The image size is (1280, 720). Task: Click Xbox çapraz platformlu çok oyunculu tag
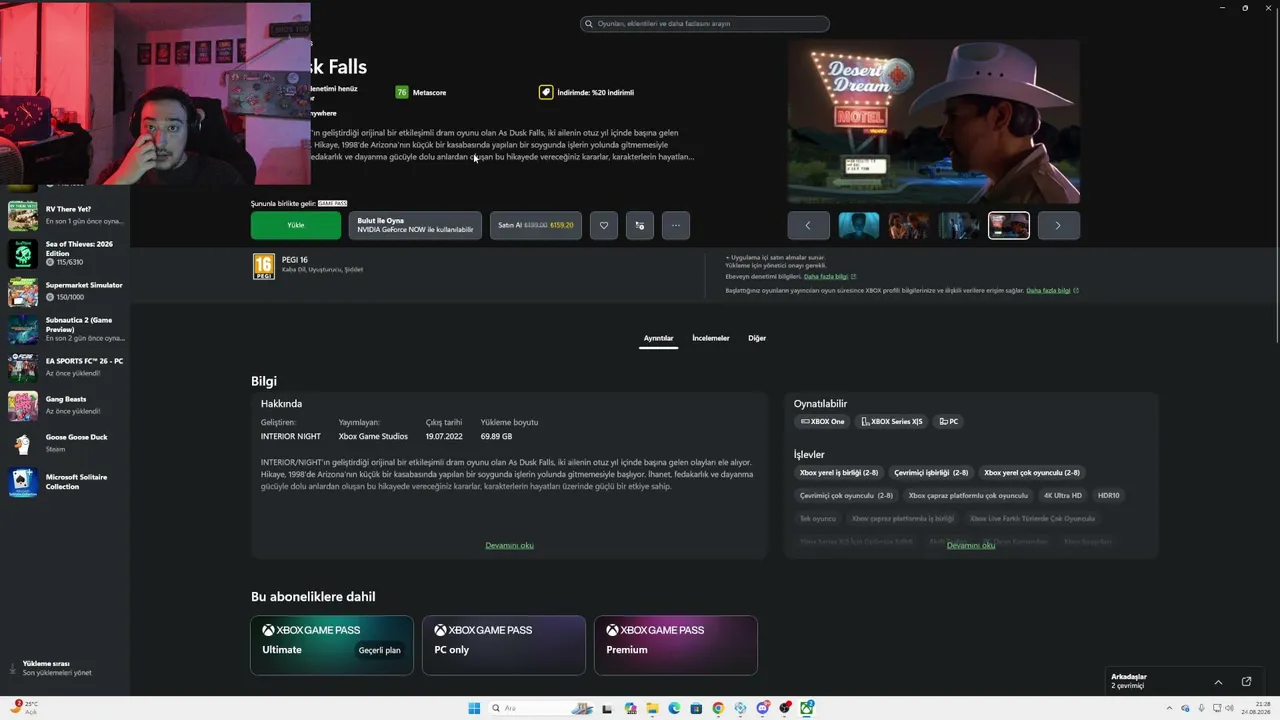968,495
